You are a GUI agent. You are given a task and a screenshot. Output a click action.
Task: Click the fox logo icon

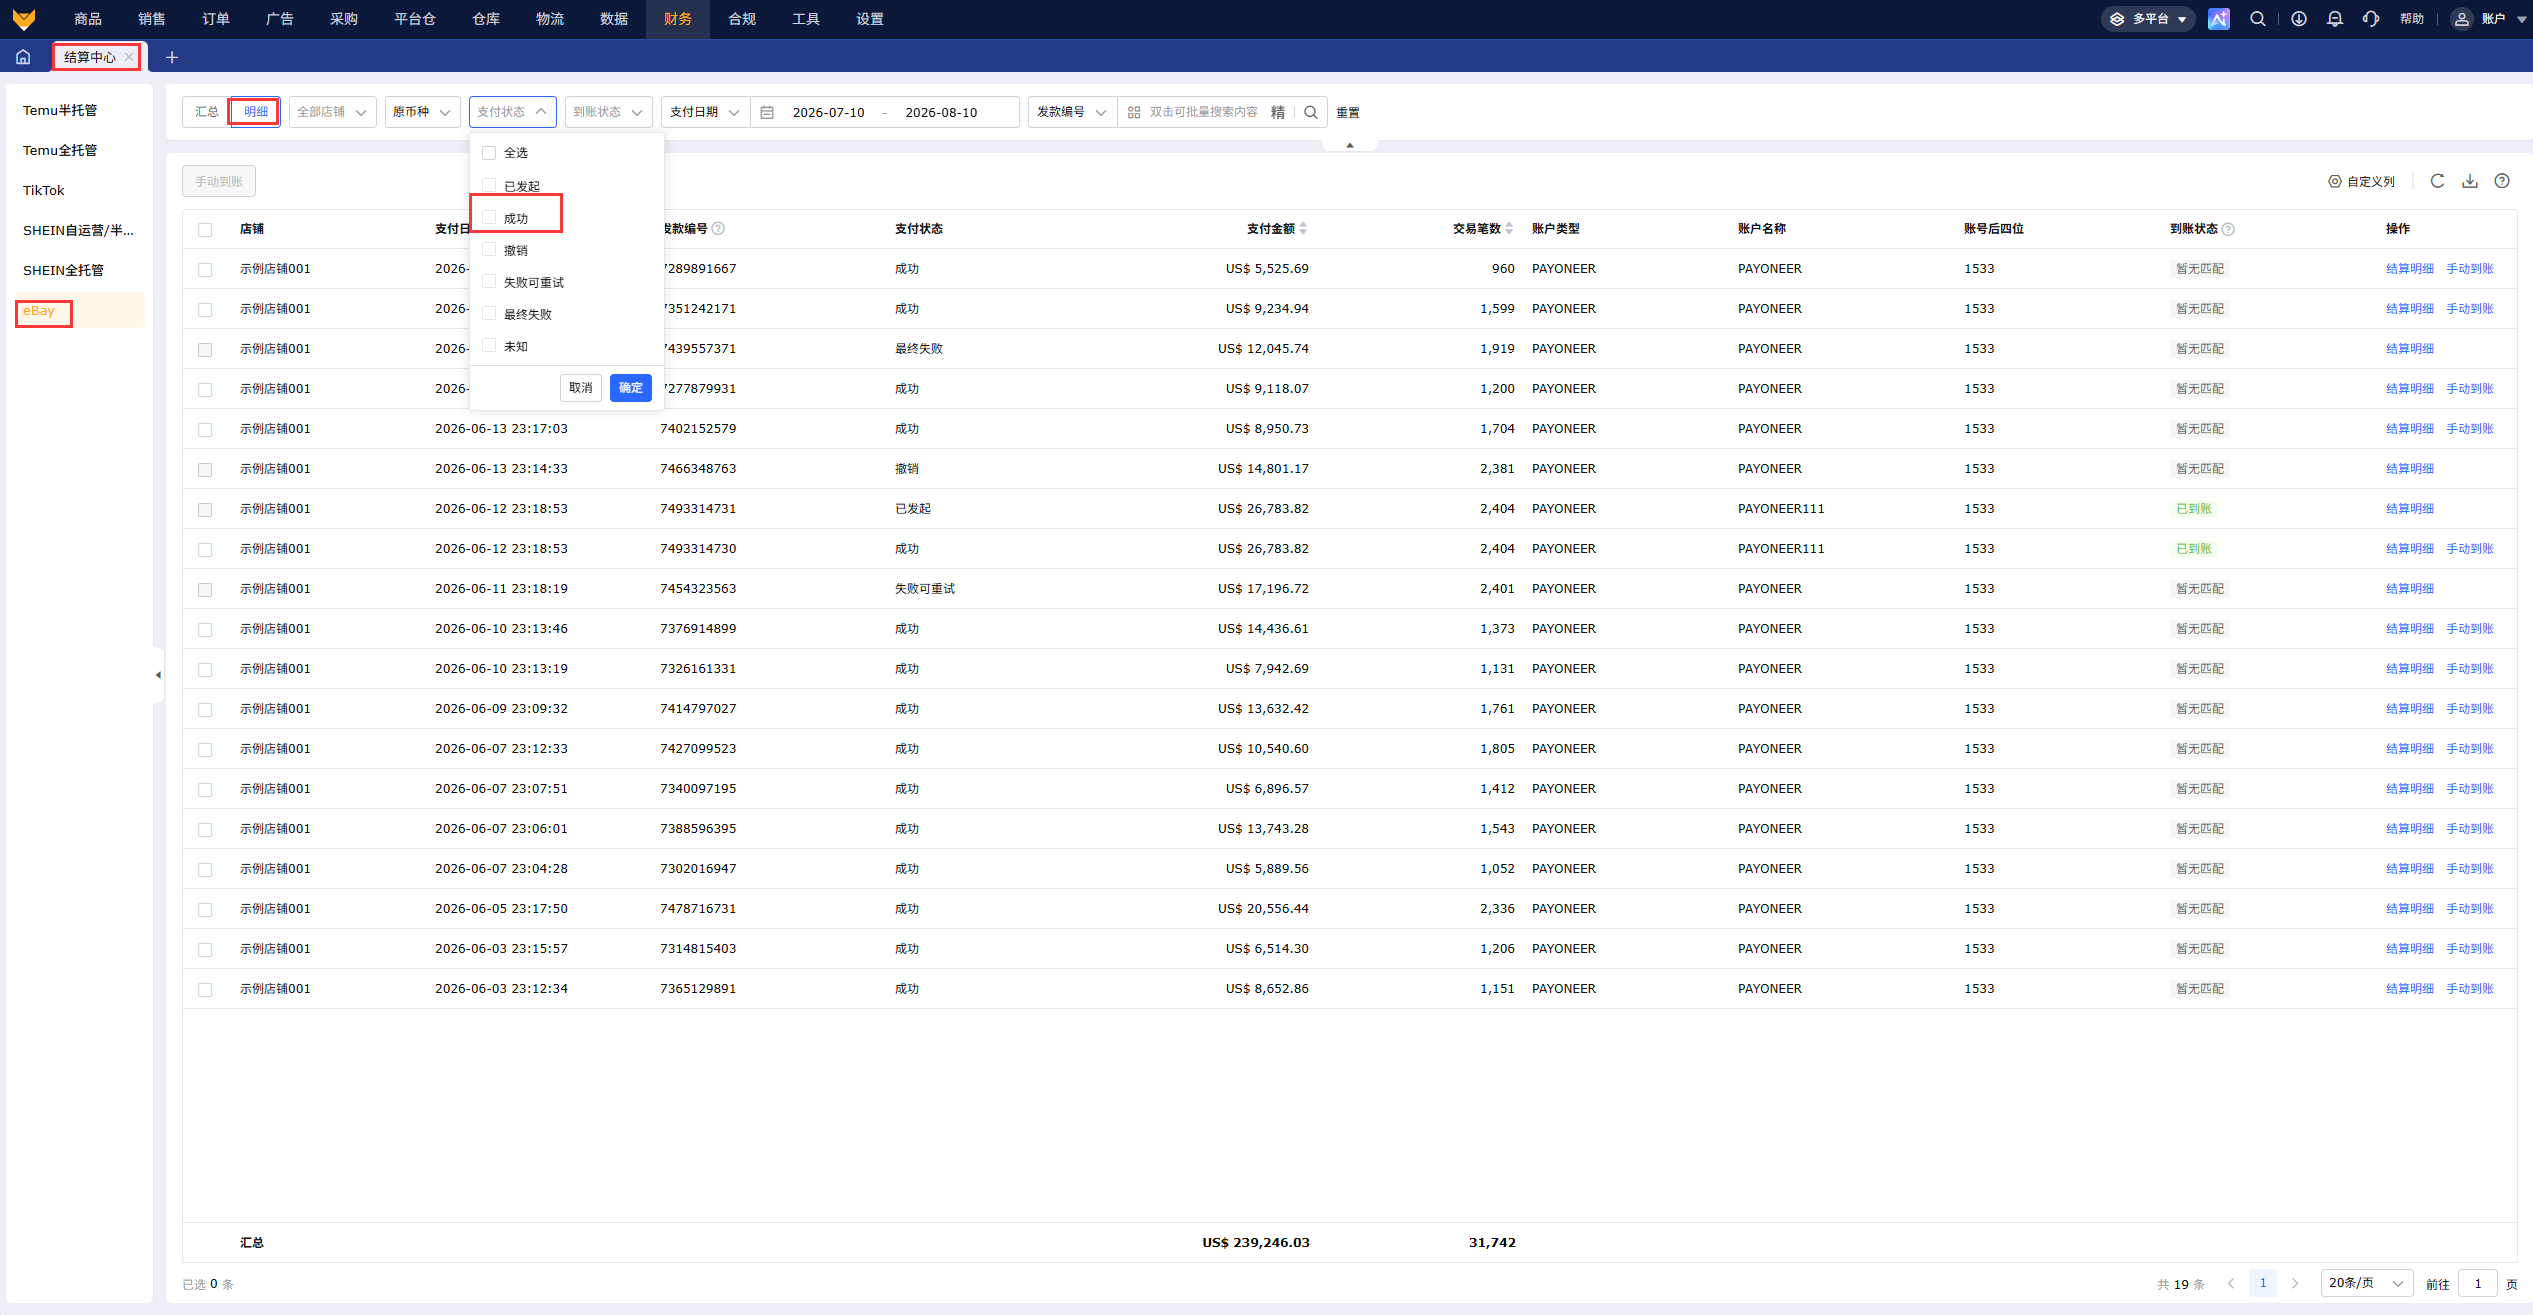coord(24,19)
